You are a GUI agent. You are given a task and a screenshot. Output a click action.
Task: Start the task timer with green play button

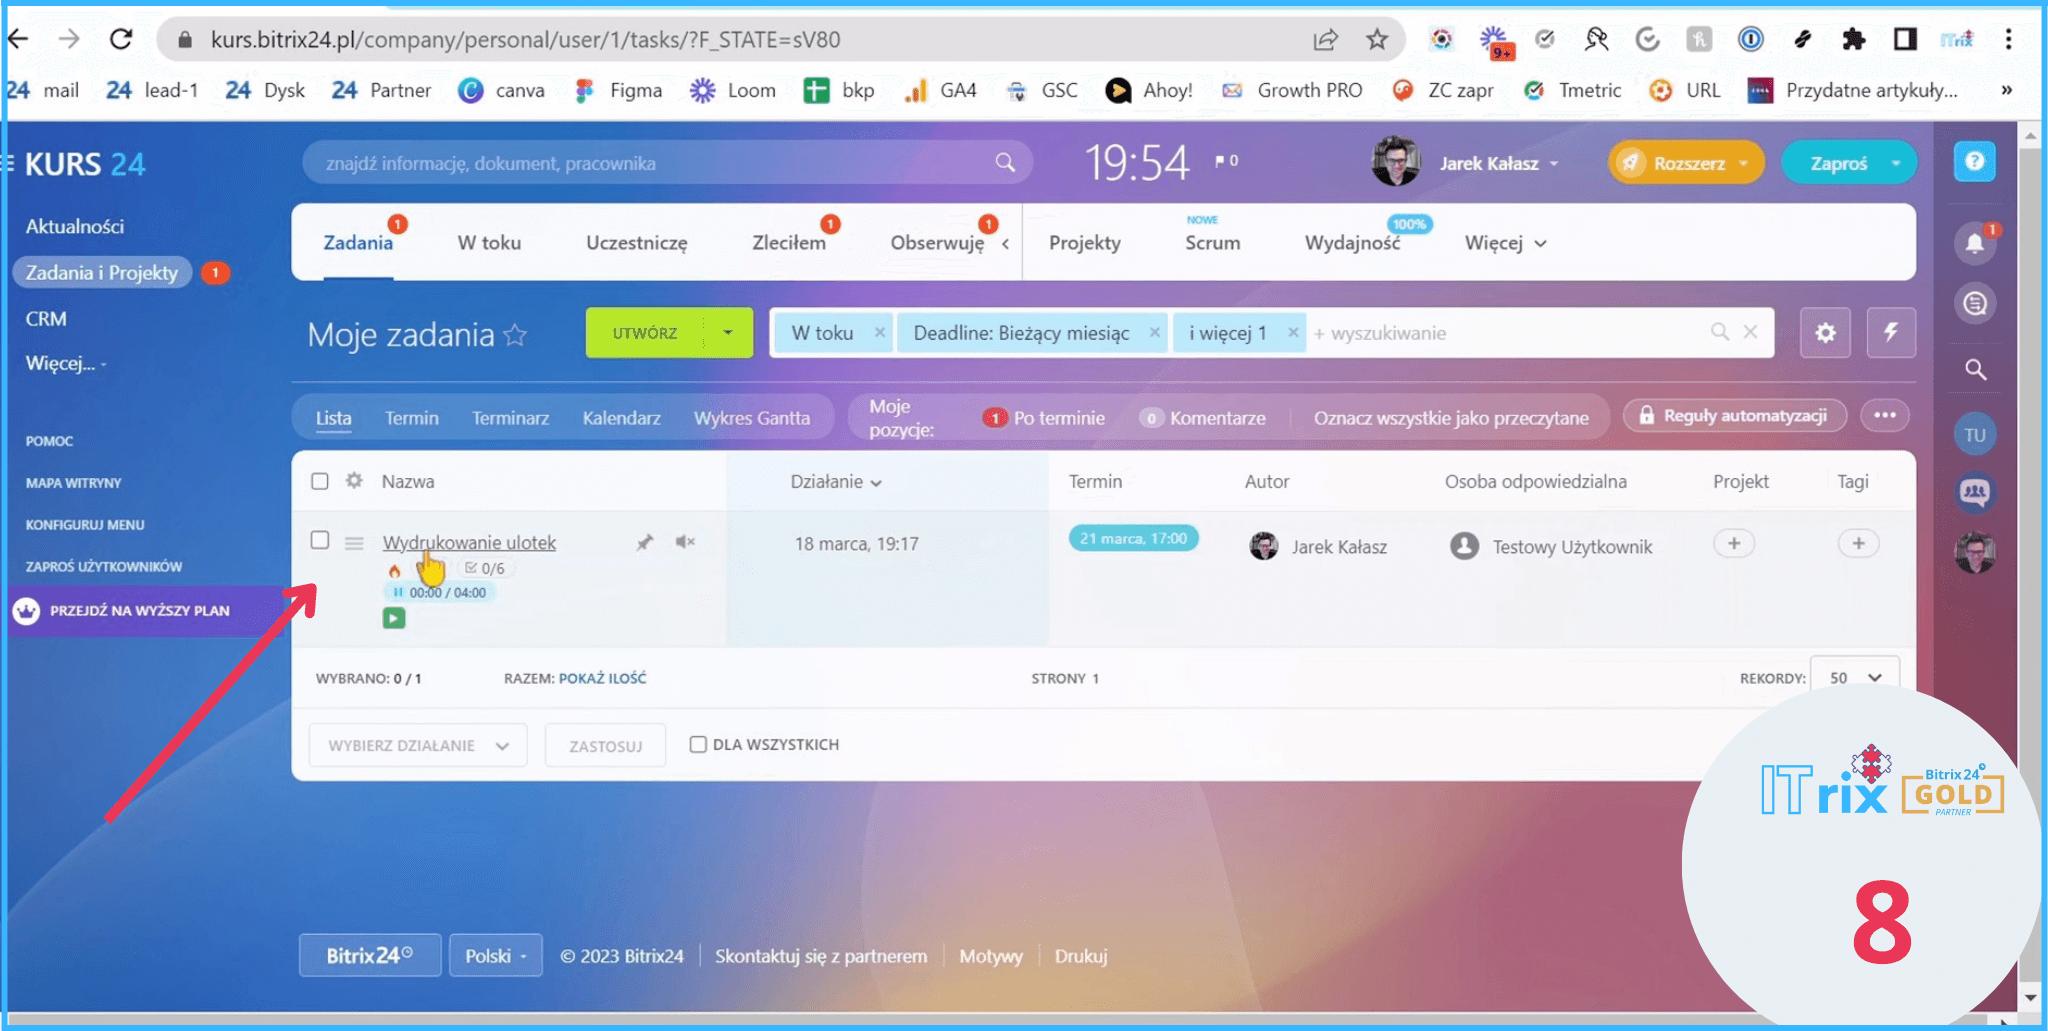tap(394, 619)
